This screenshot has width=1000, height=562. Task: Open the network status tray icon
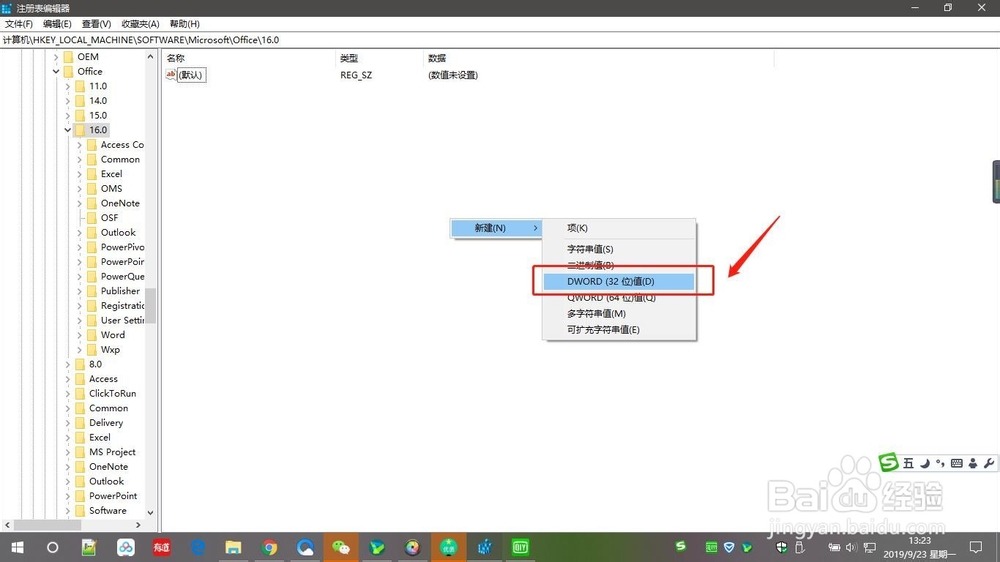click(x=869, y=547)
